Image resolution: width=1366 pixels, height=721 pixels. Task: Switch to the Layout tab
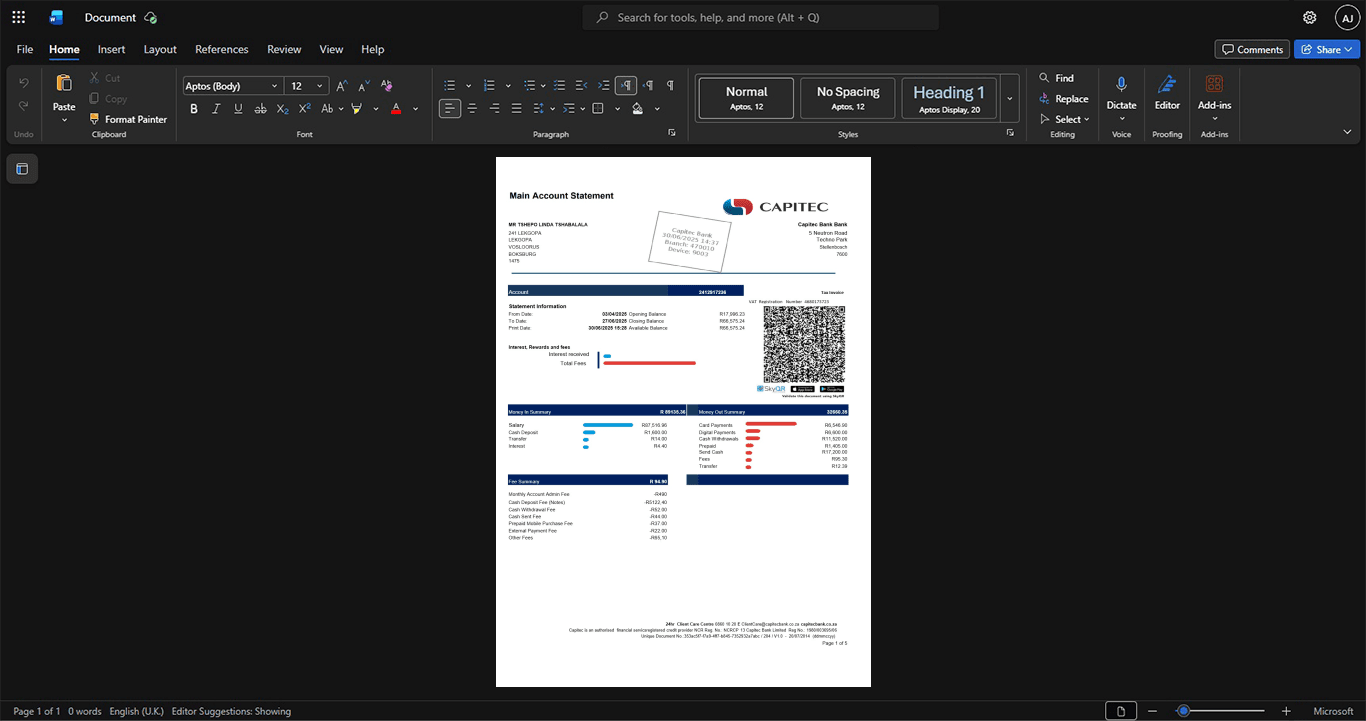[x=160, y=49]
